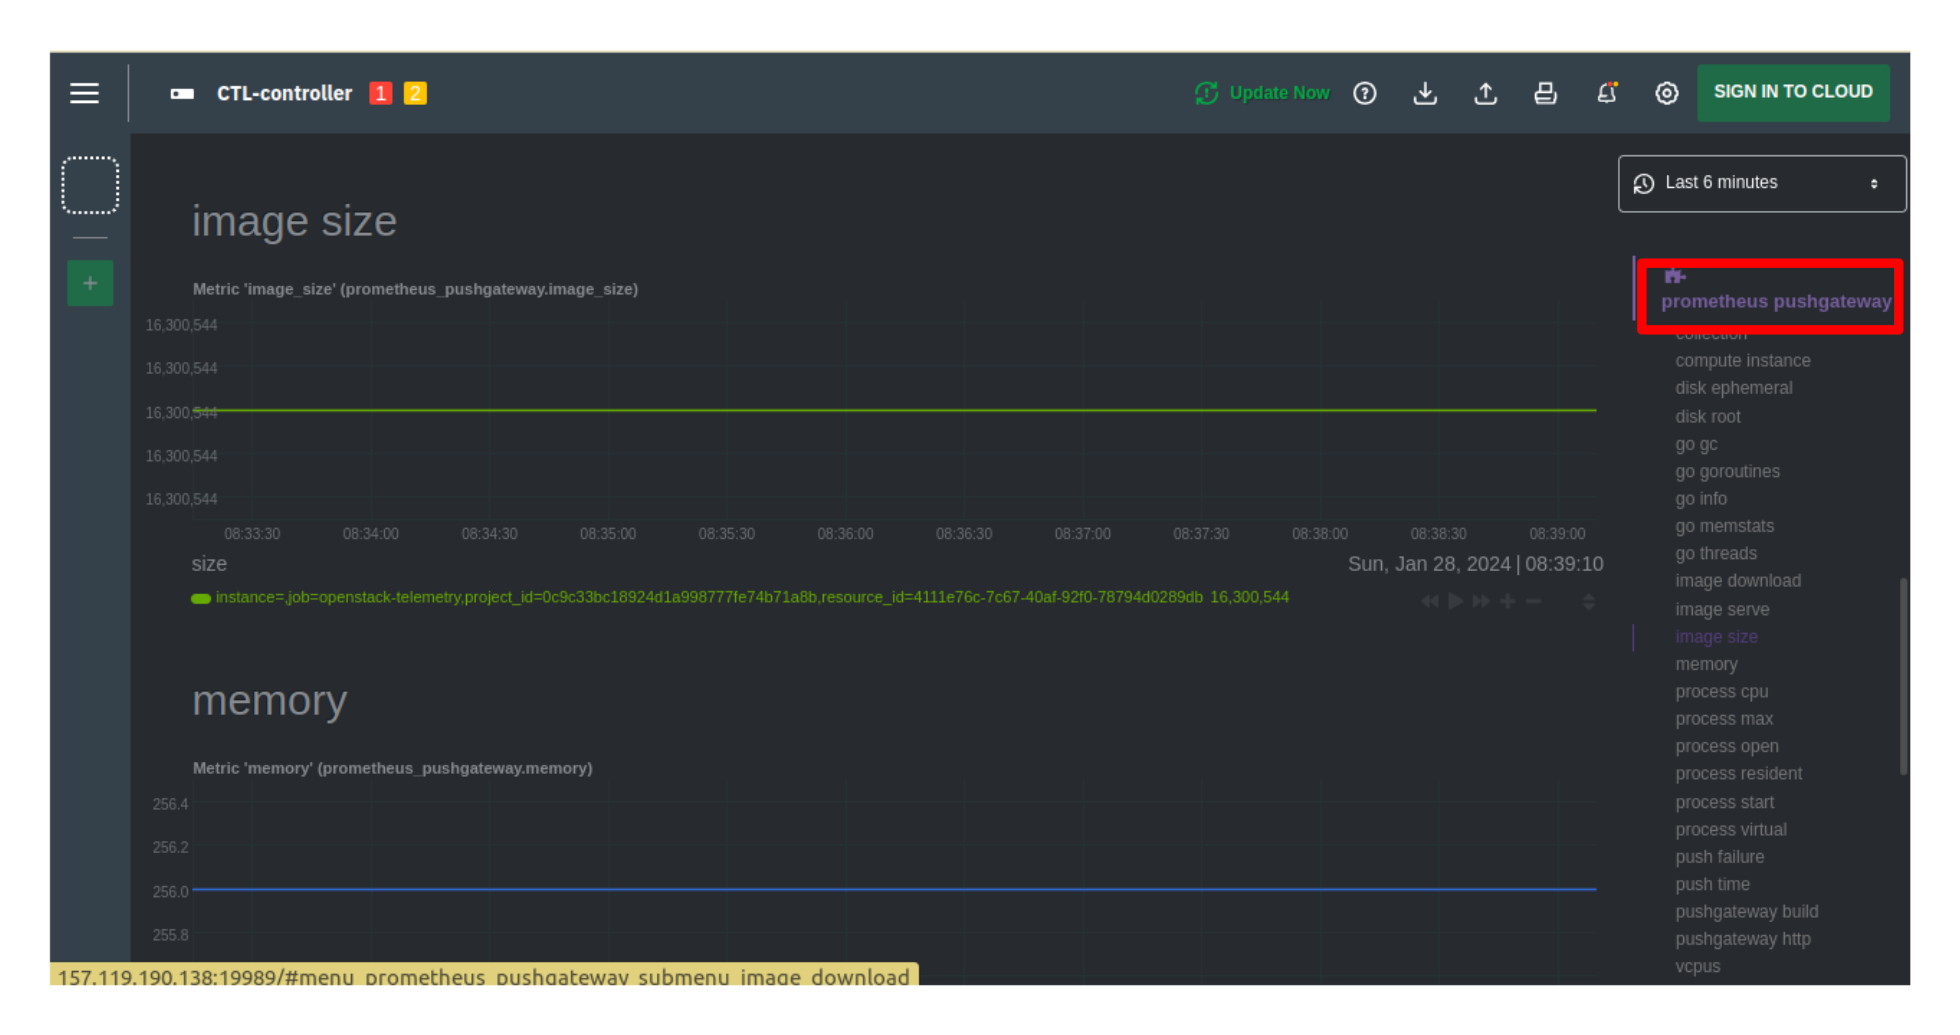Click the right menu vertical scrollbar
This screenshot has width=1960, height=1035.
coord(1903,675)
